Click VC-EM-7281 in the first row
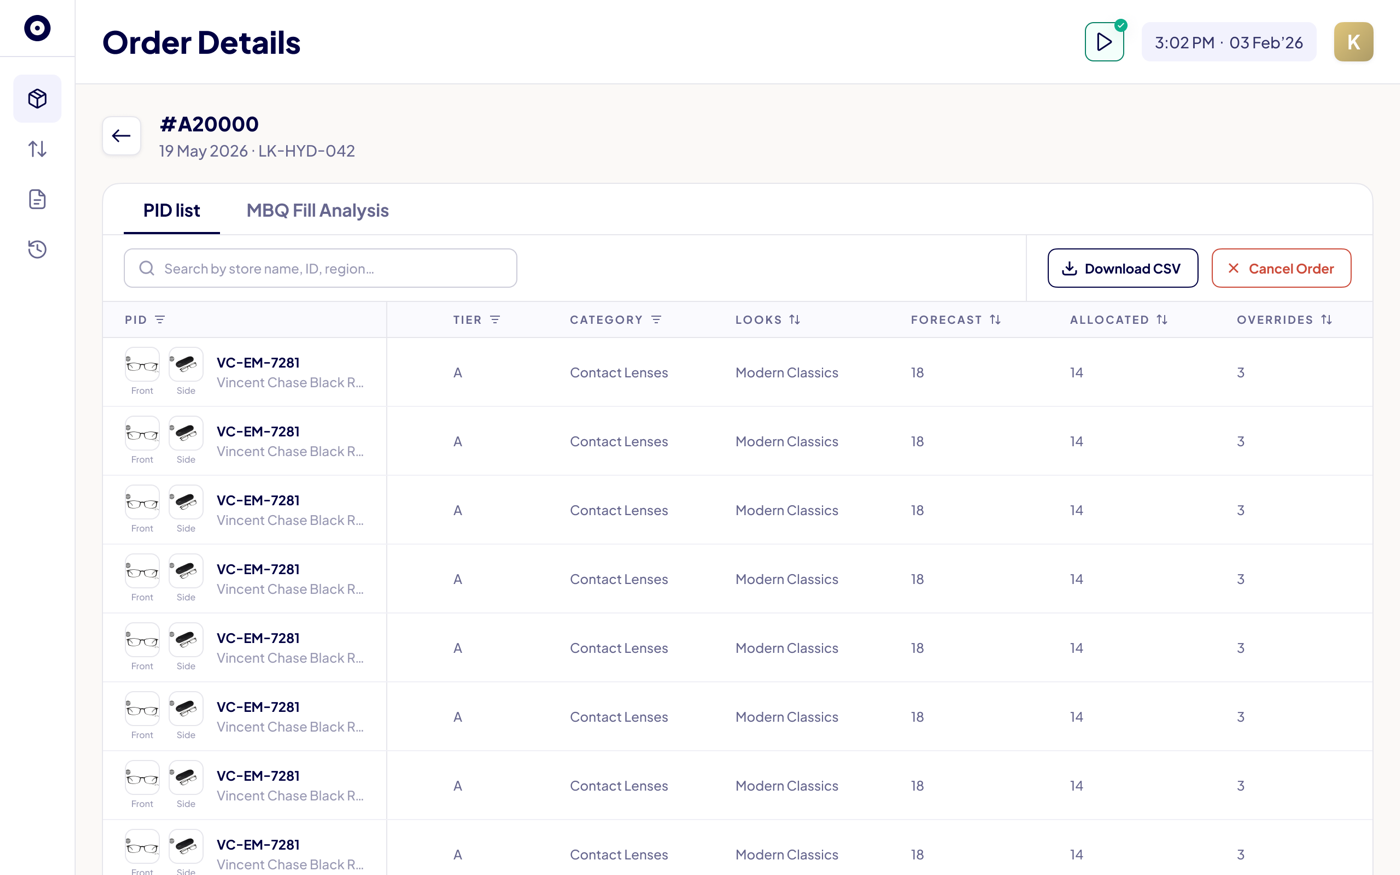This screenshot has height=875, width=1400. pos(258,363)
